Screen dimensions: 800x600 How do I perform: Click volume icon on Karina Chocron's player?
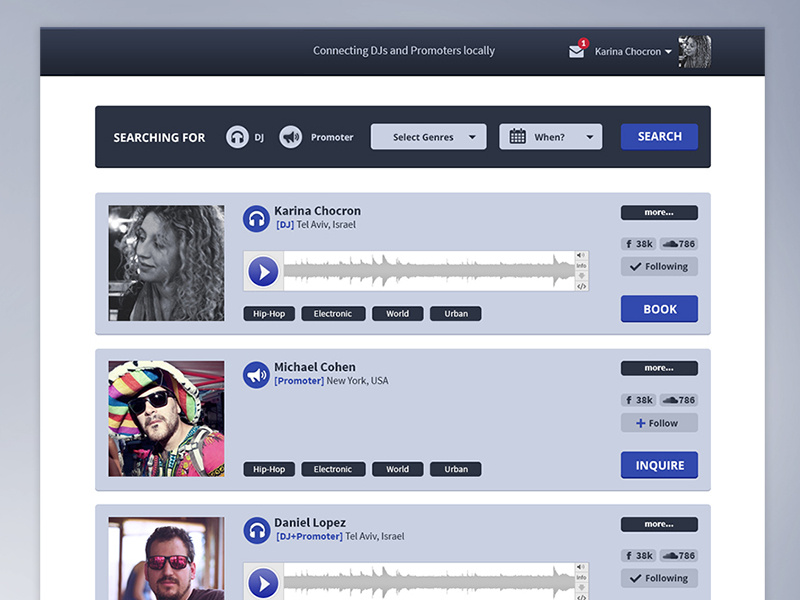coord(581,255)
